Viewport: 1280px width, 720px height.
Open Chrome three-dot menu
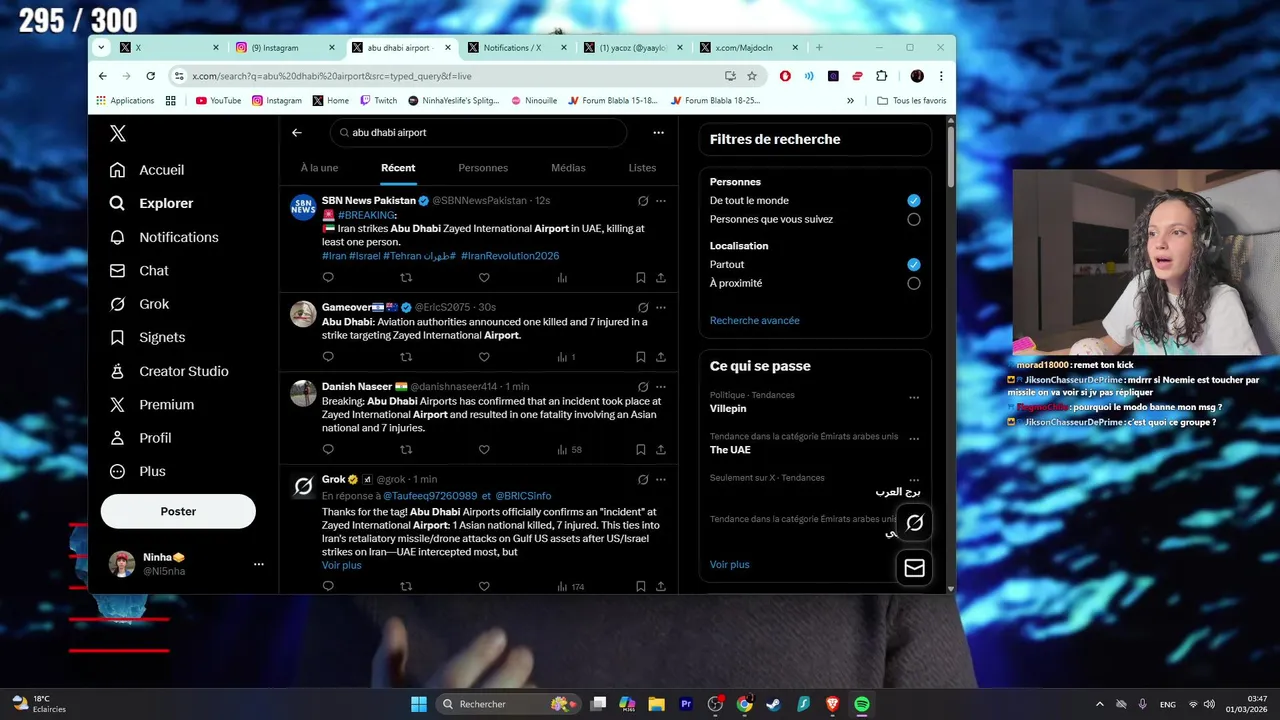tap(941, 76)
